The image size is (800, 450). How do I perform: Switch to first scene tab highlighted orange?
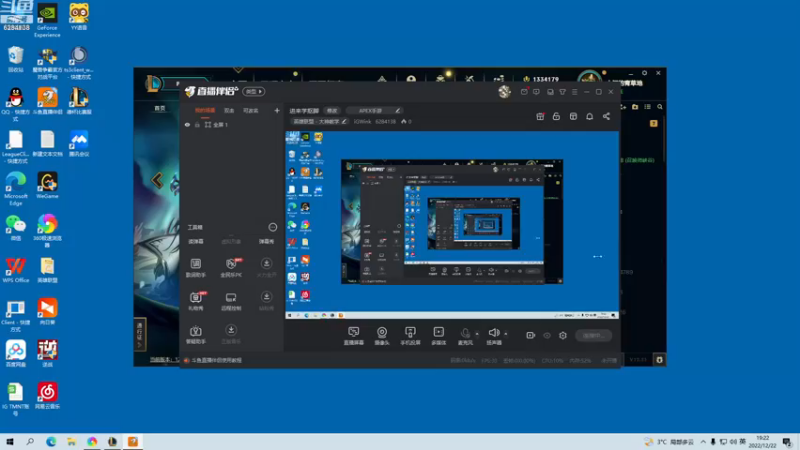point(205,110)
